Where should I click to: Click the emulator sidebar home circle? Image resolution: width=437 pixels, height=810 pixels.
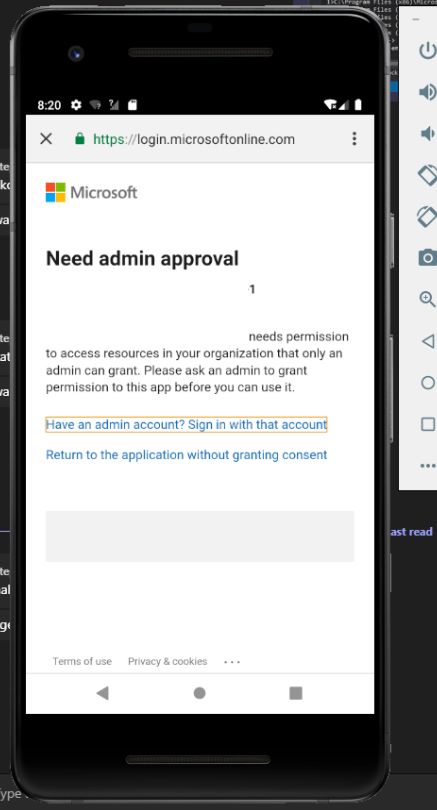click(x=428, y=383)
